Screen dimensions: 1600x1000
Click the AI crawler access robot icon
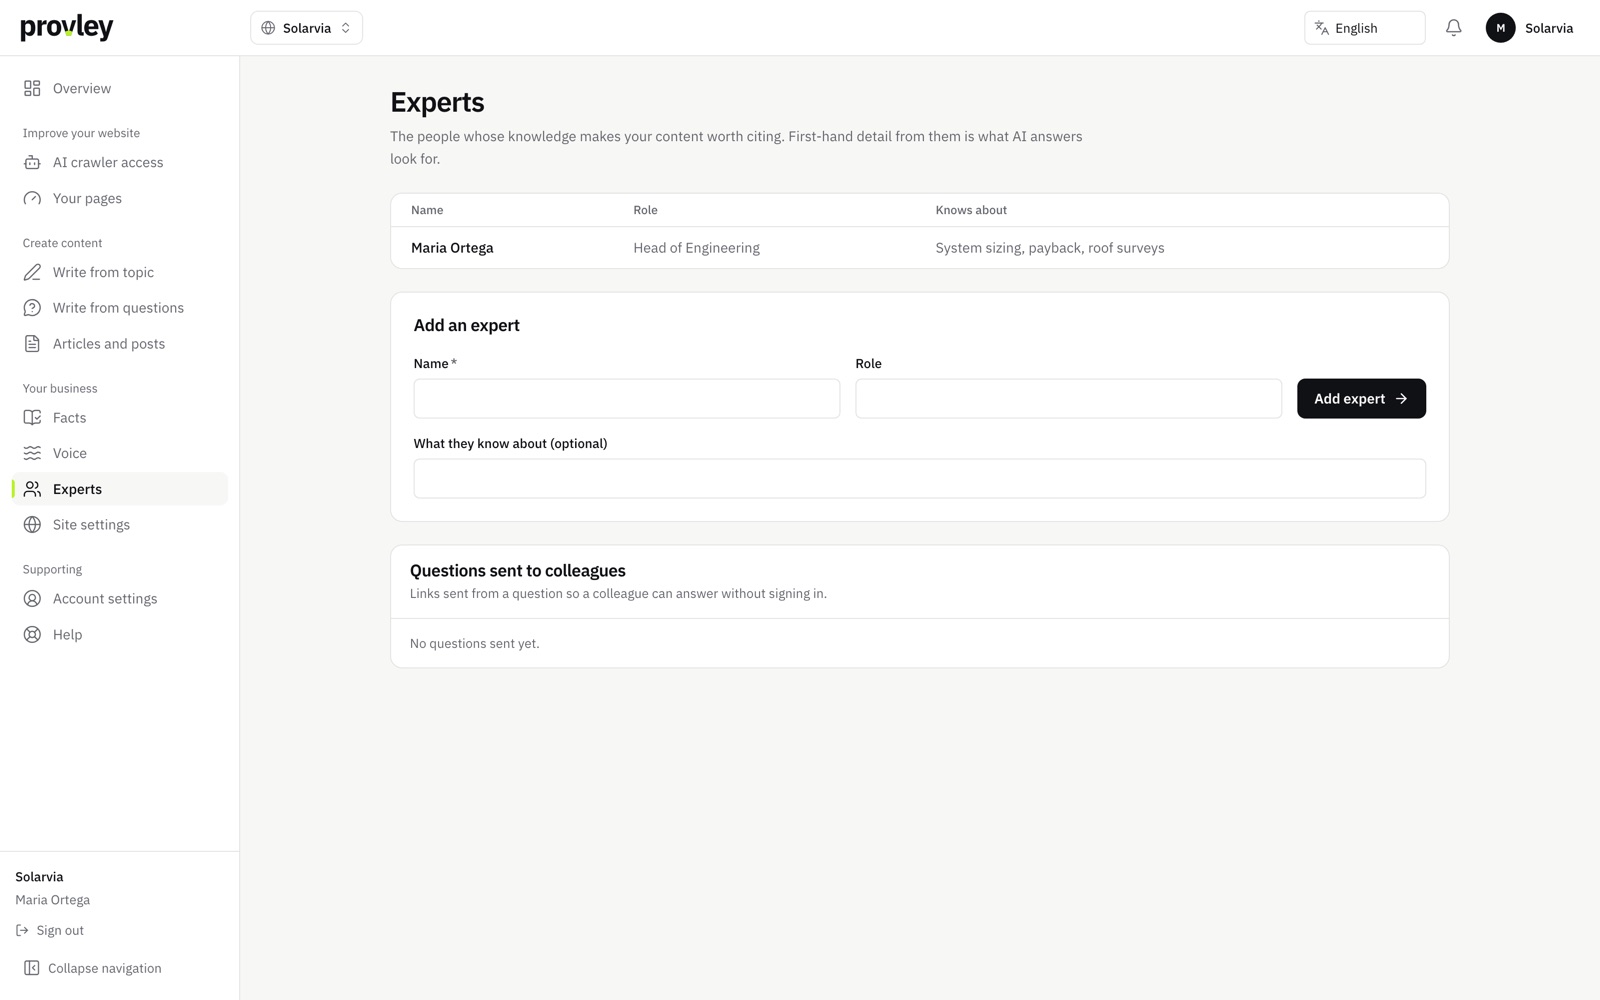pyautogui.click(x=32, y=162)
